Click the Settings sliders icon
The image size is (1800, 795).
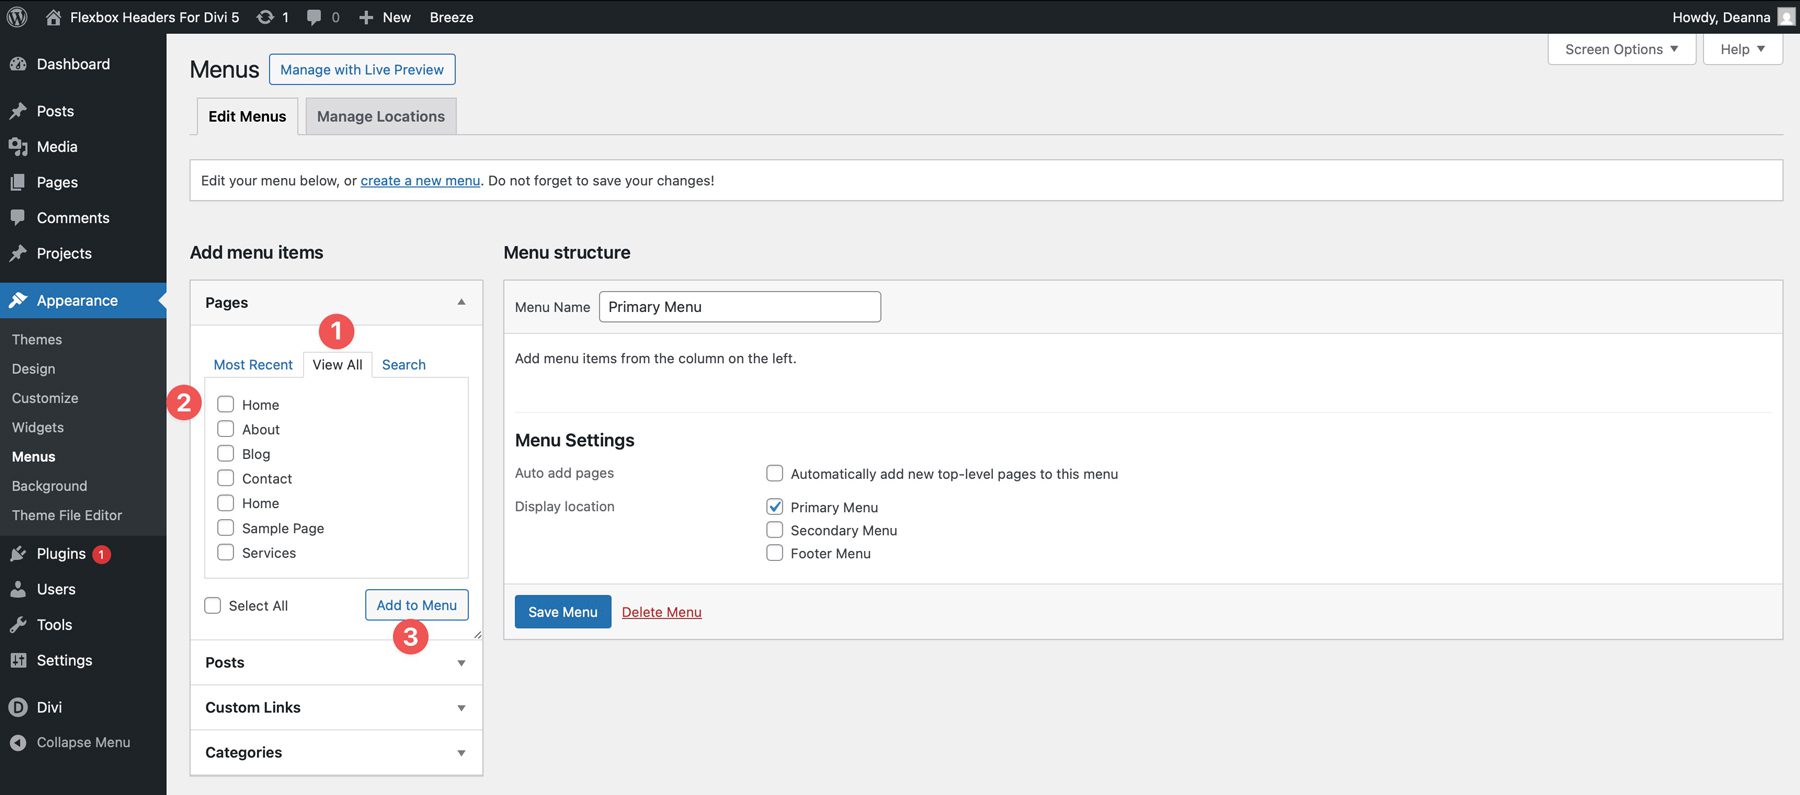click(18, 660)
